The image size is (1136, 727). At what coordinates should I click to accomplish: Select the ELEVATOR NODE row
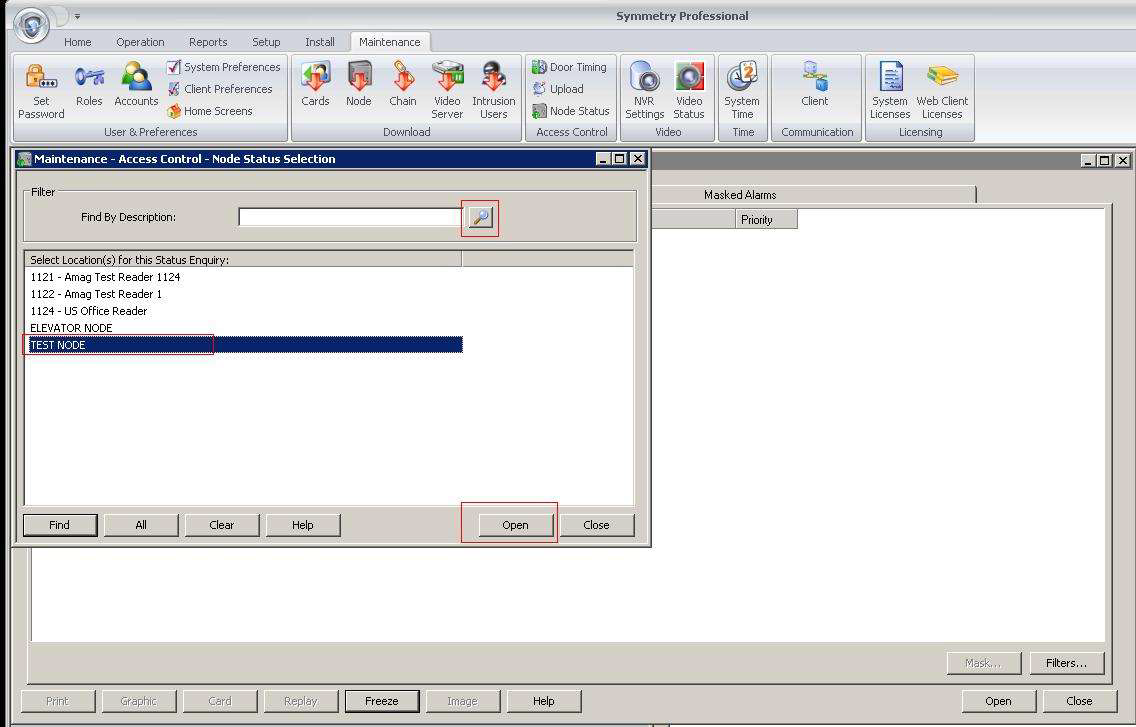point(243,328)
